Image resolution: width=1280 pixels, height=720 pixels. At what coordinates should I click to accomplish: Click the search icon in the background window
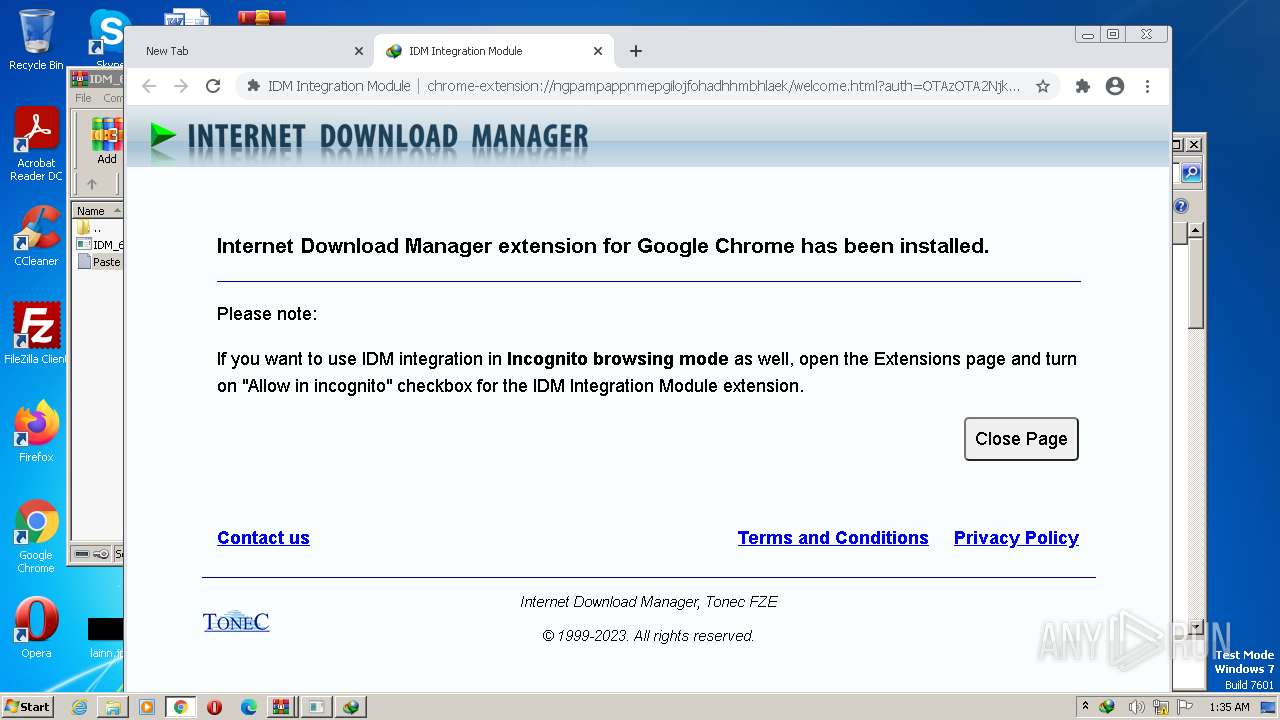pos(1190,174)
